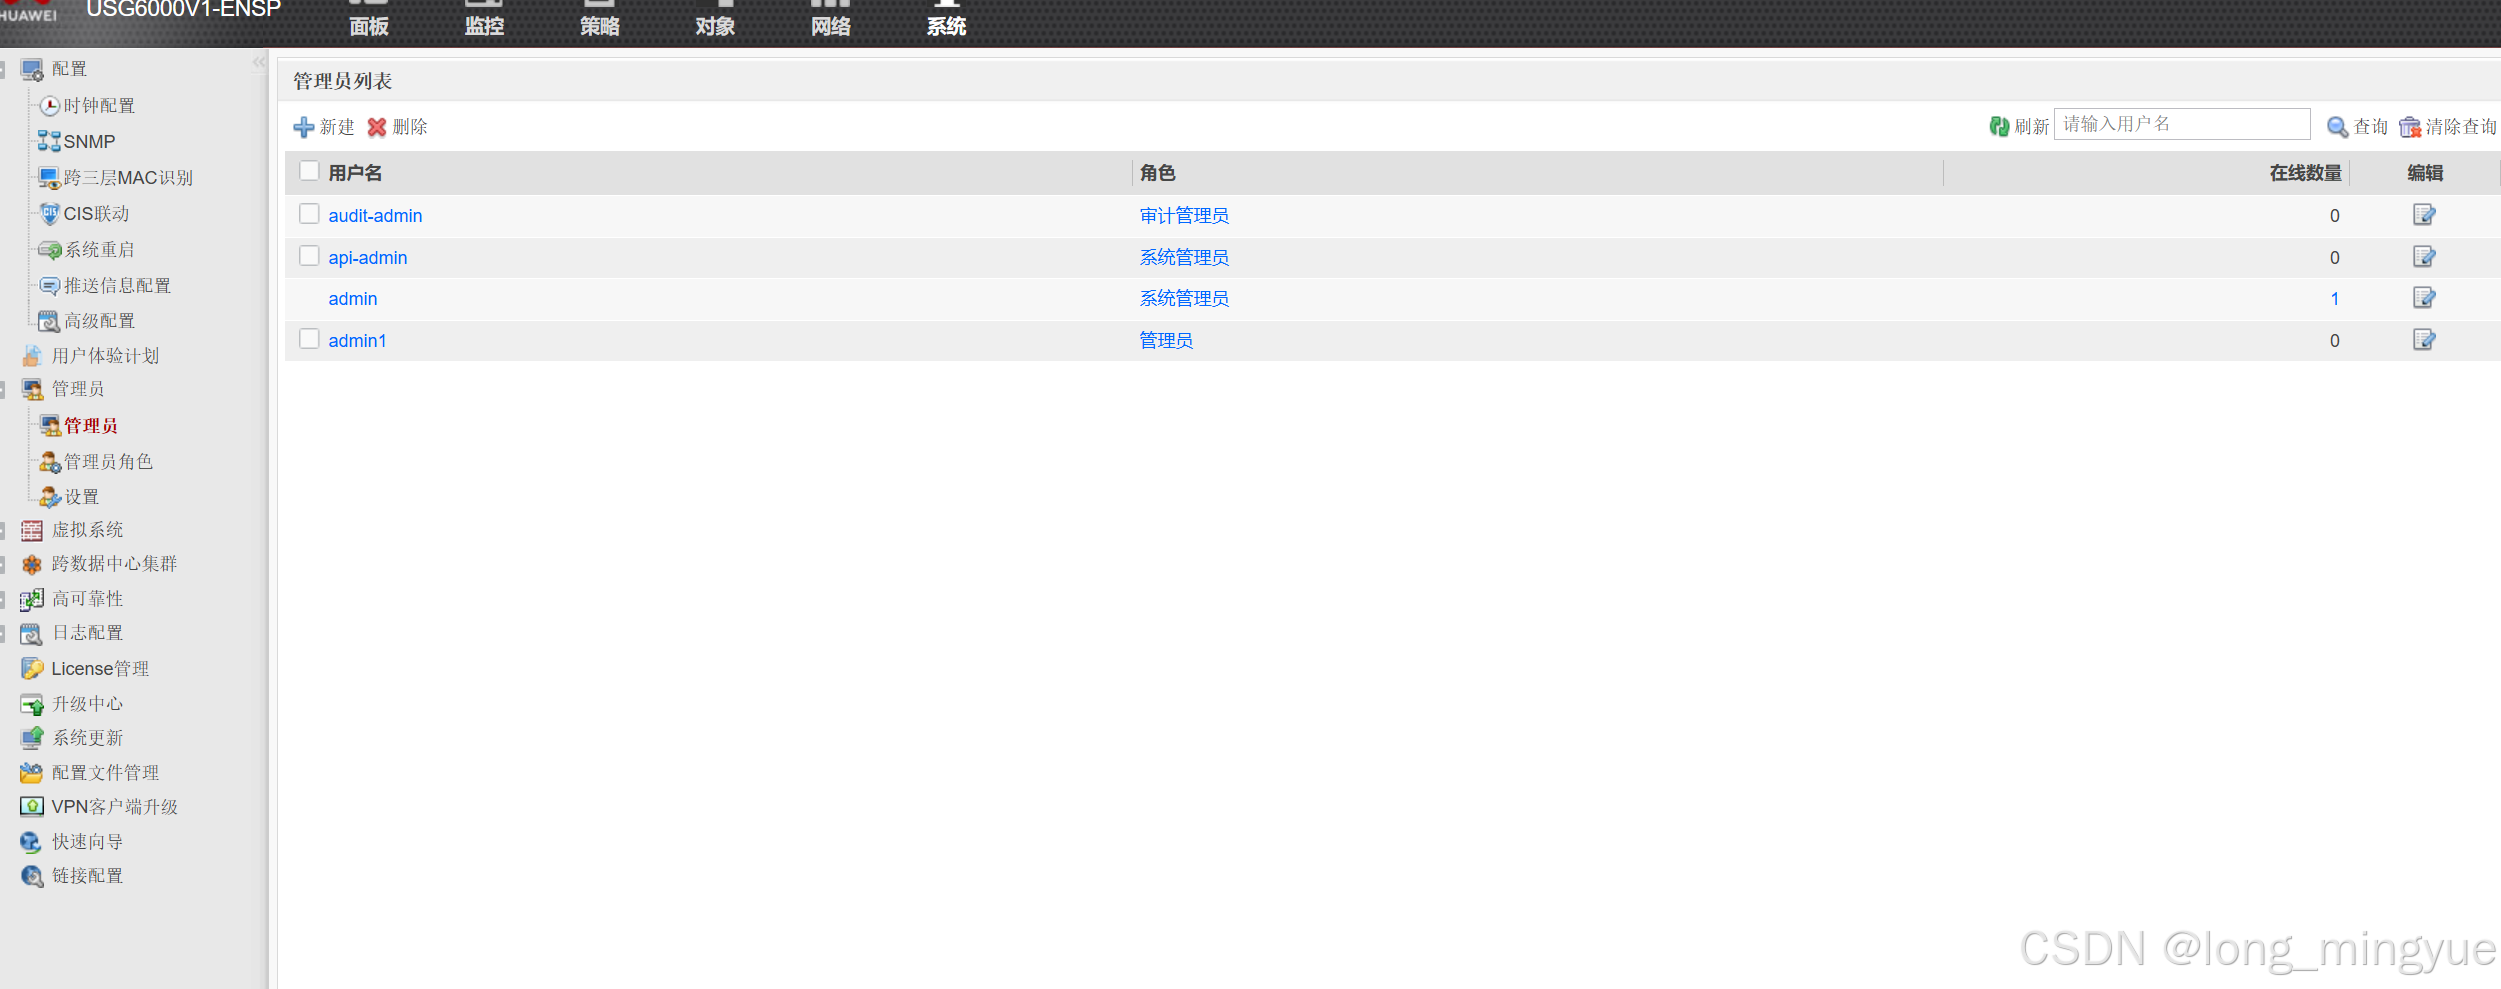Open the 监控 top tab

[484, 20]
